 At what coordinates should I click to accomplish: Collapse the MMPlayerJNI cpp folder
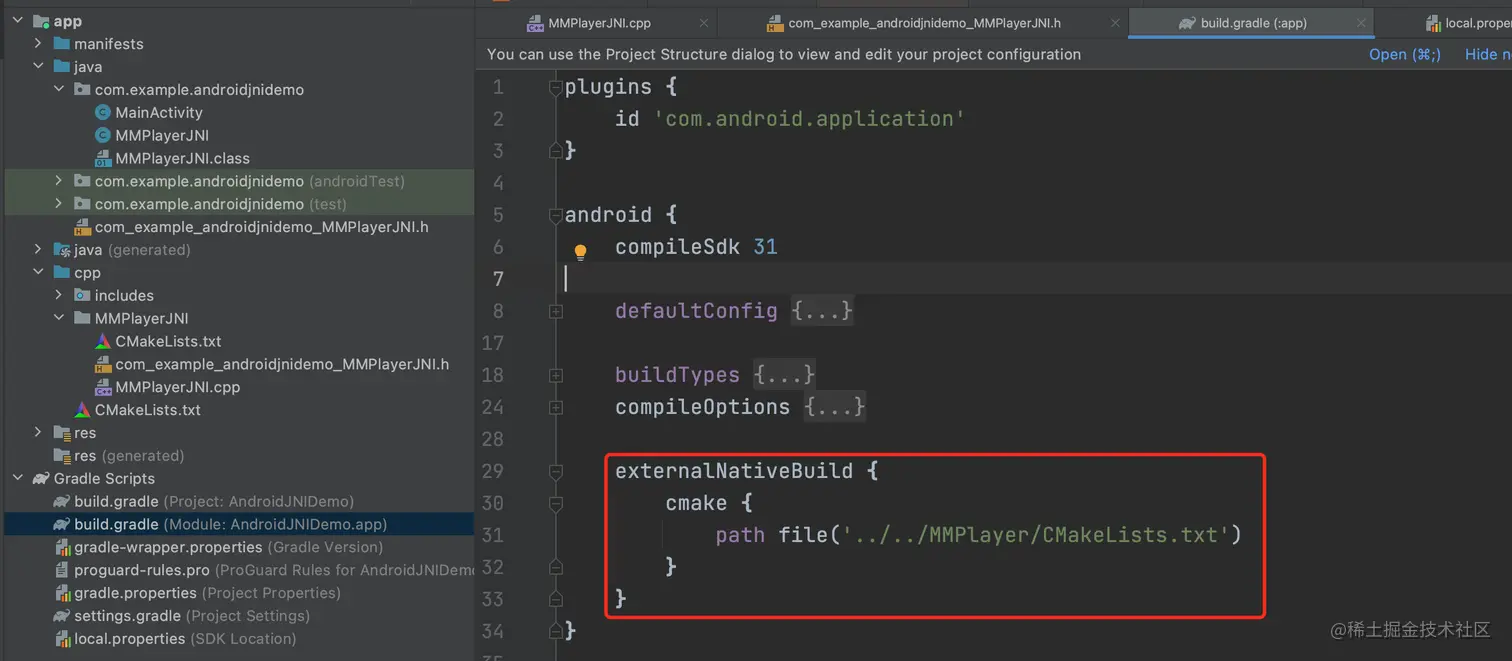point(59,318)
